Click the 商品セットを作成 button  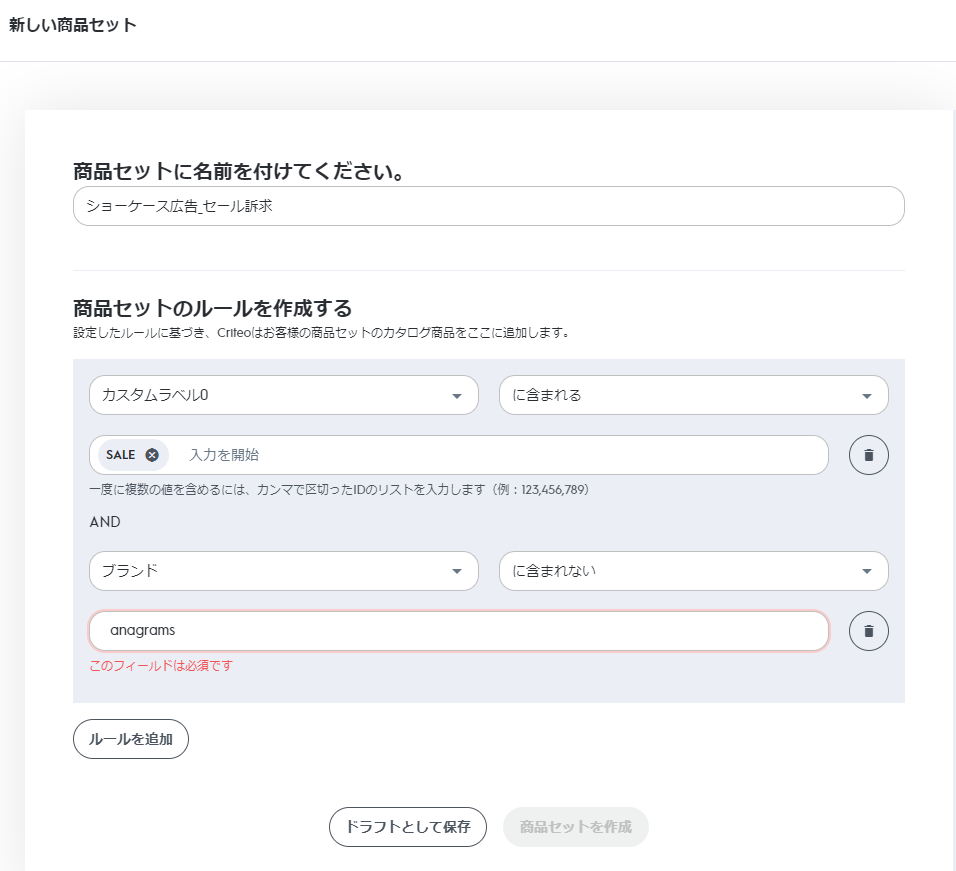576,827
